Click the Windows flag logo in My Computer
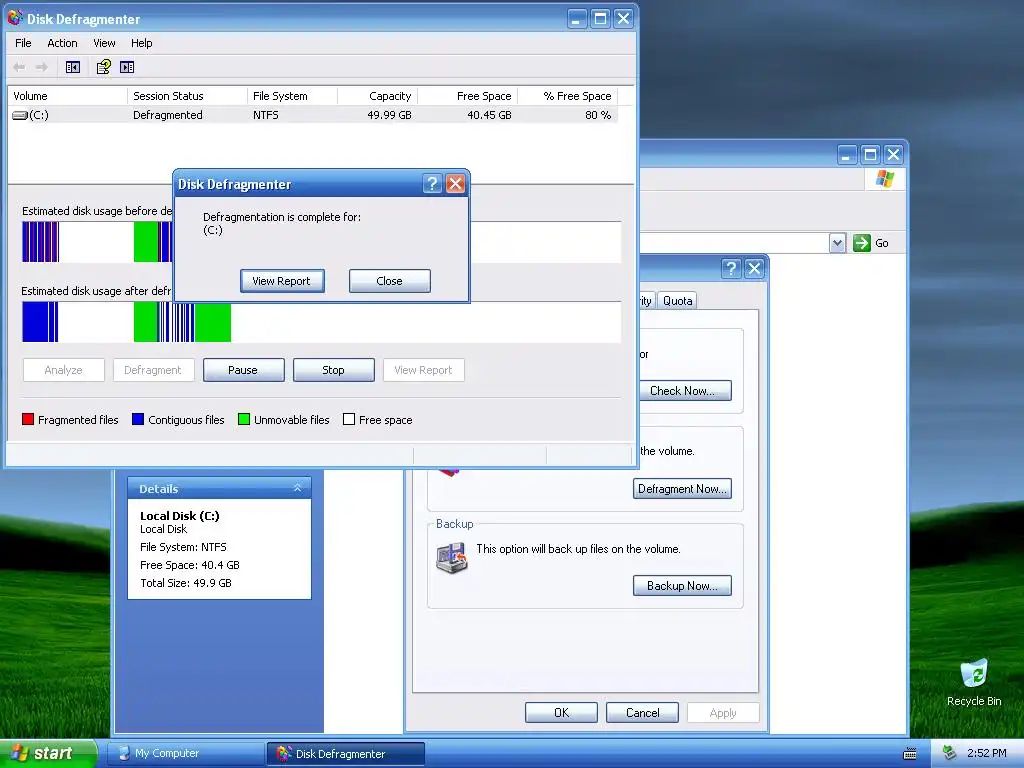The image size is (1024, 768). coord(885,178)
